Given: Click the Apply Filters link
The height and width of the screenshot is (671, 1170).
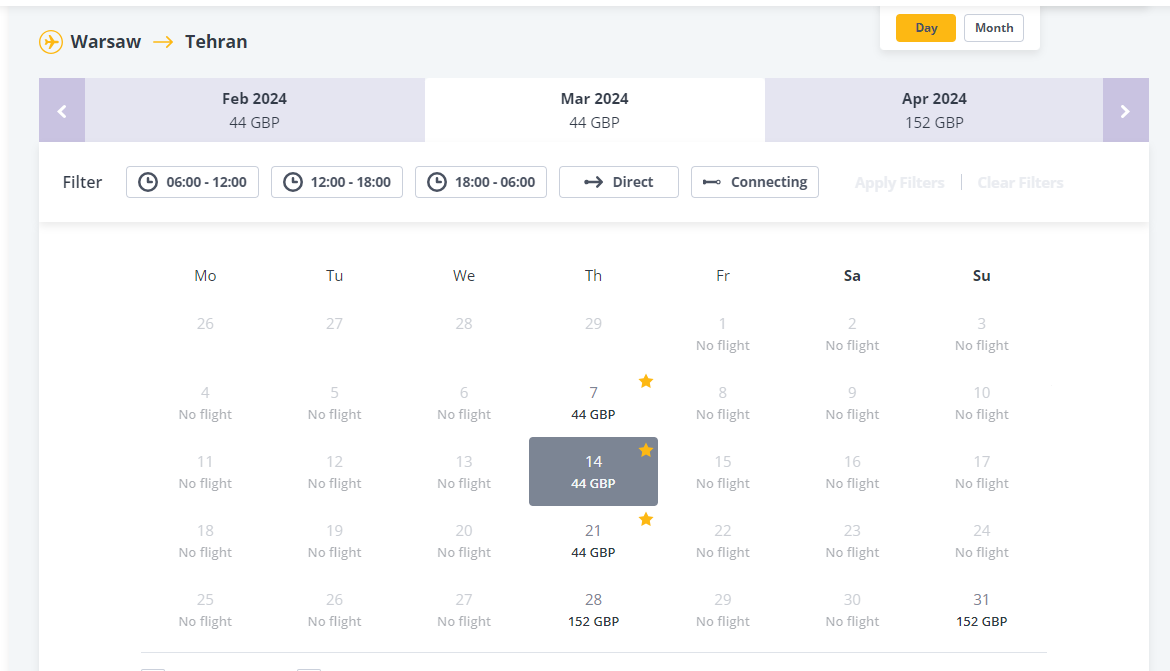Looking at the screenshot, I should 900,183.
